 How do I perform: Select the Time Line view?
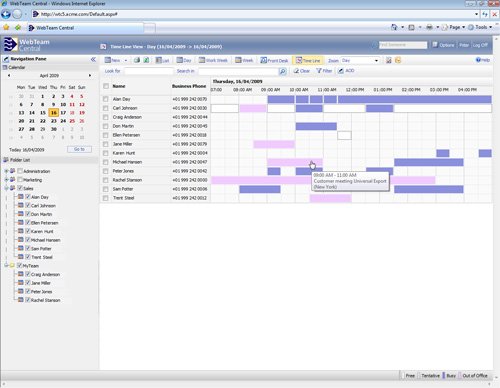tap(308, 60)
